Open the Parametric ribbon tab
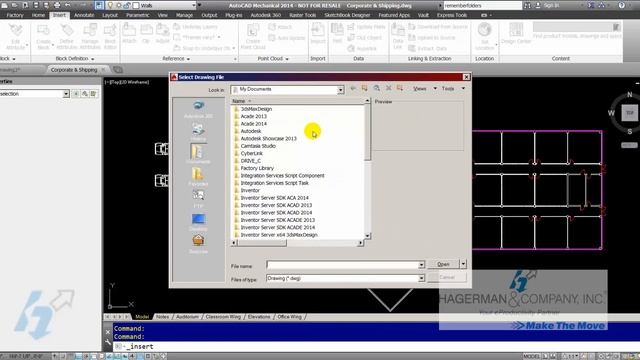The height and width of the screenshot is (360, 640). click(138, 15)
